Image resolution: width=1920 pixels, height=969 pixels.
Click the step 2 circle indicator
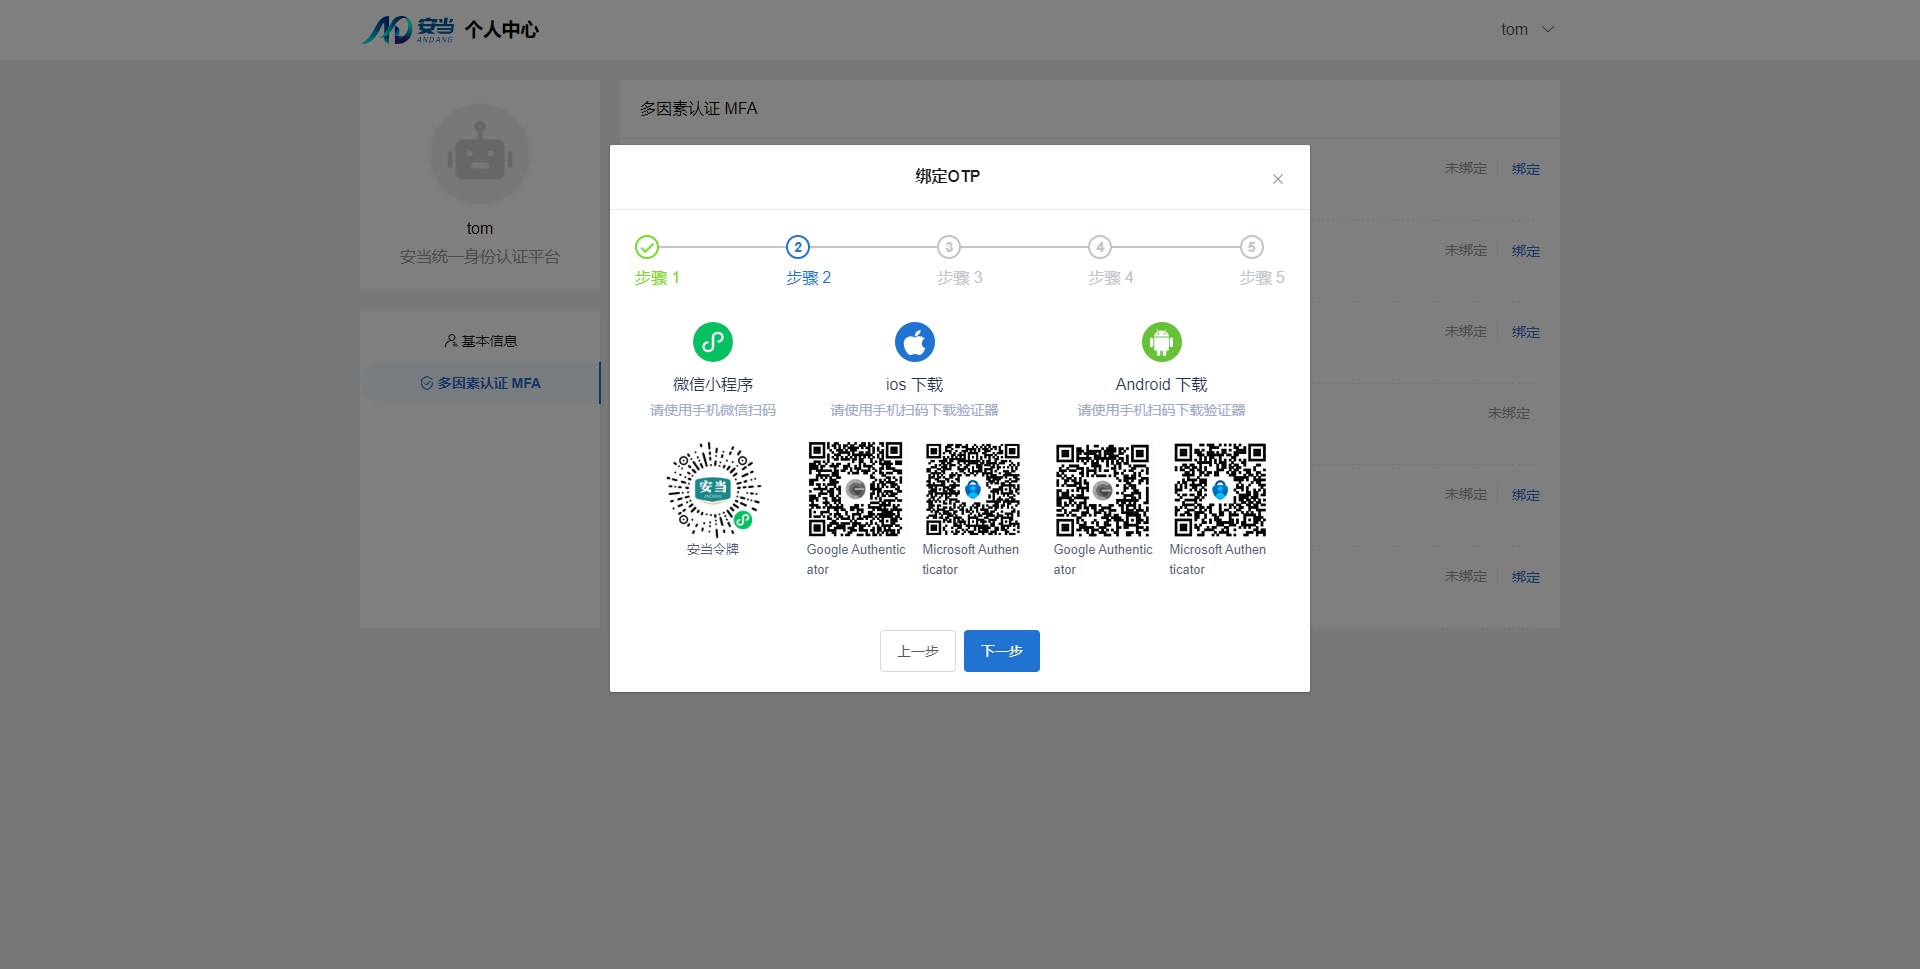coord(798,247)
